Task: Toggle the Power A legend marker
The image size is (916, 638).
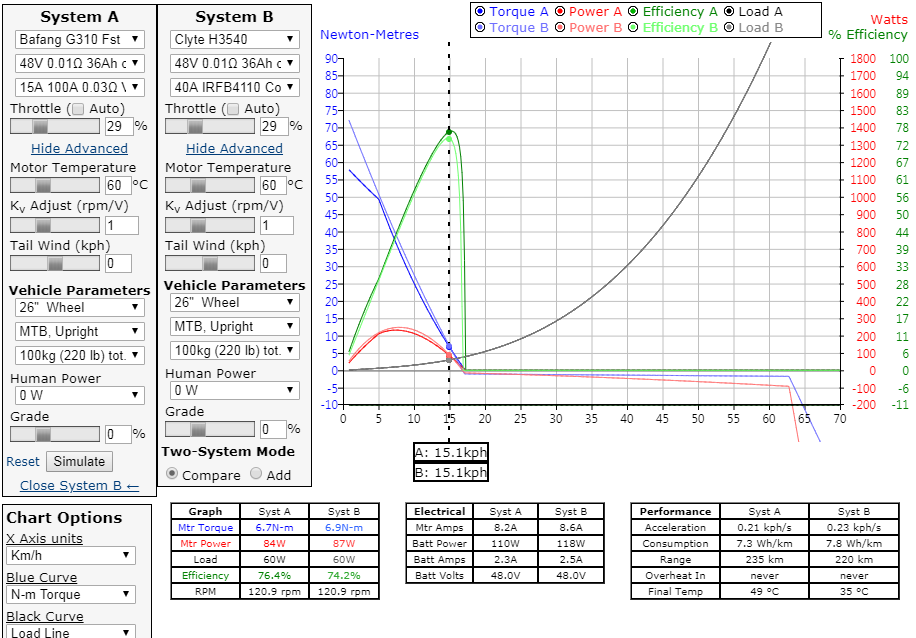Action: [x=561, y=12]
